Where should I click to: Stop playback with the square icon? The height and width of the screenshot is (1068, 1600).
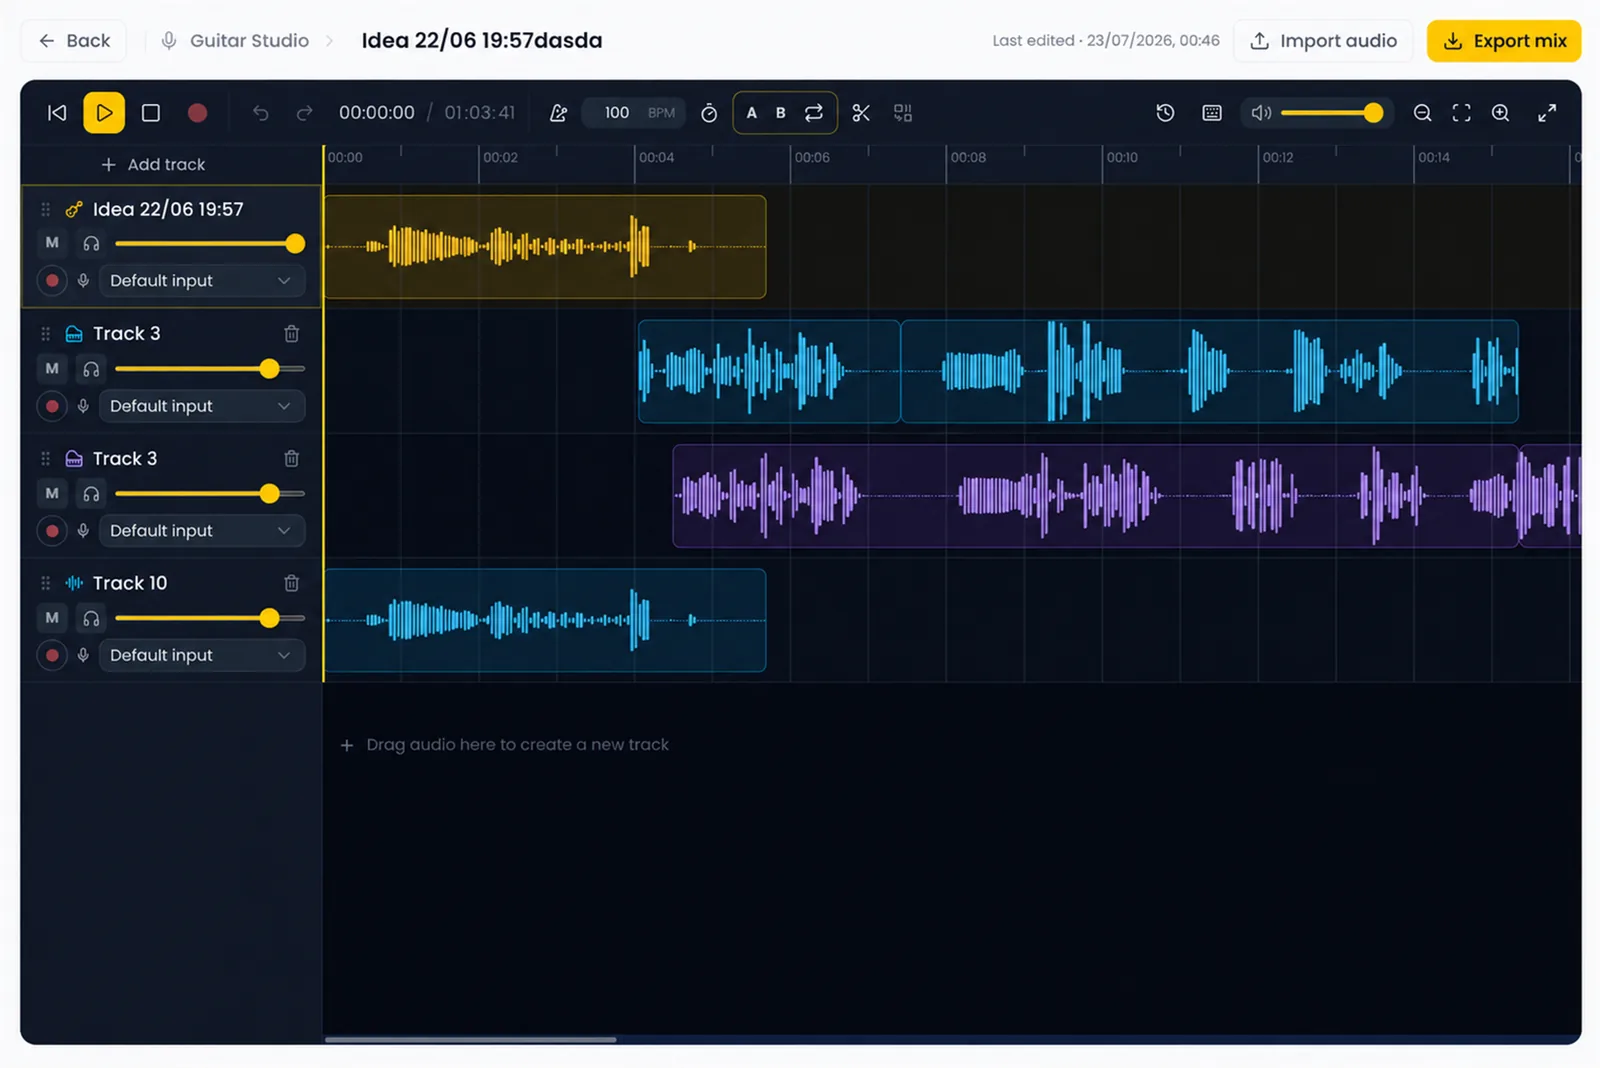151,113
